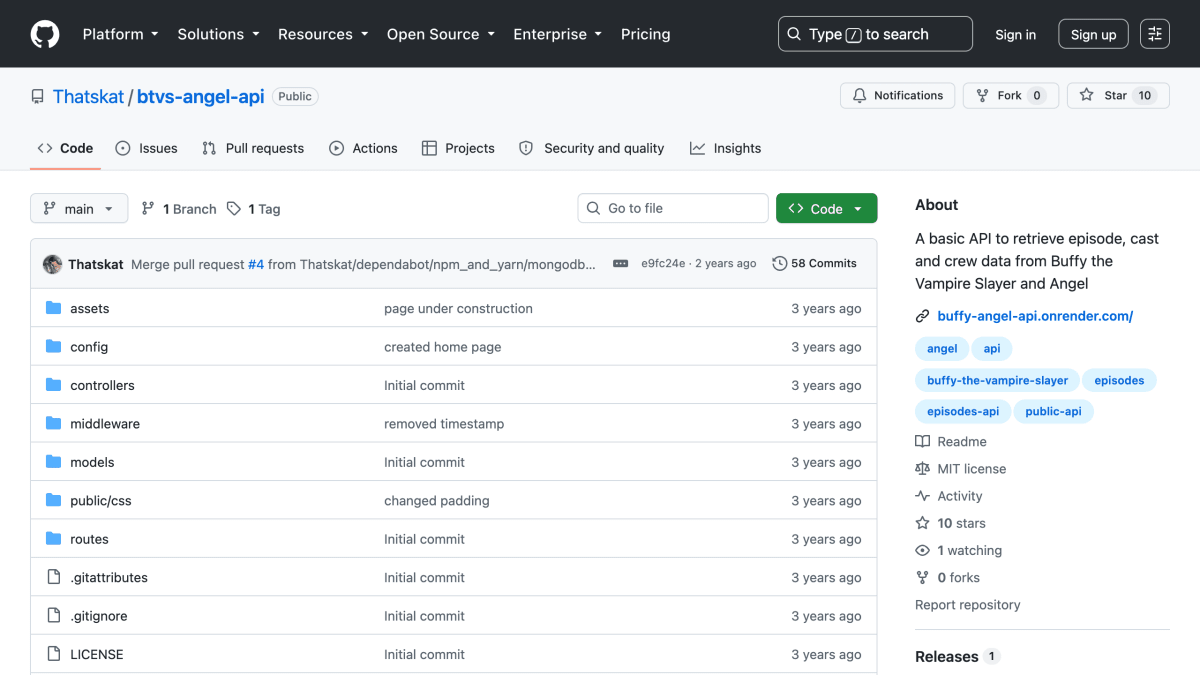Open the models folder

pos(92,463)
